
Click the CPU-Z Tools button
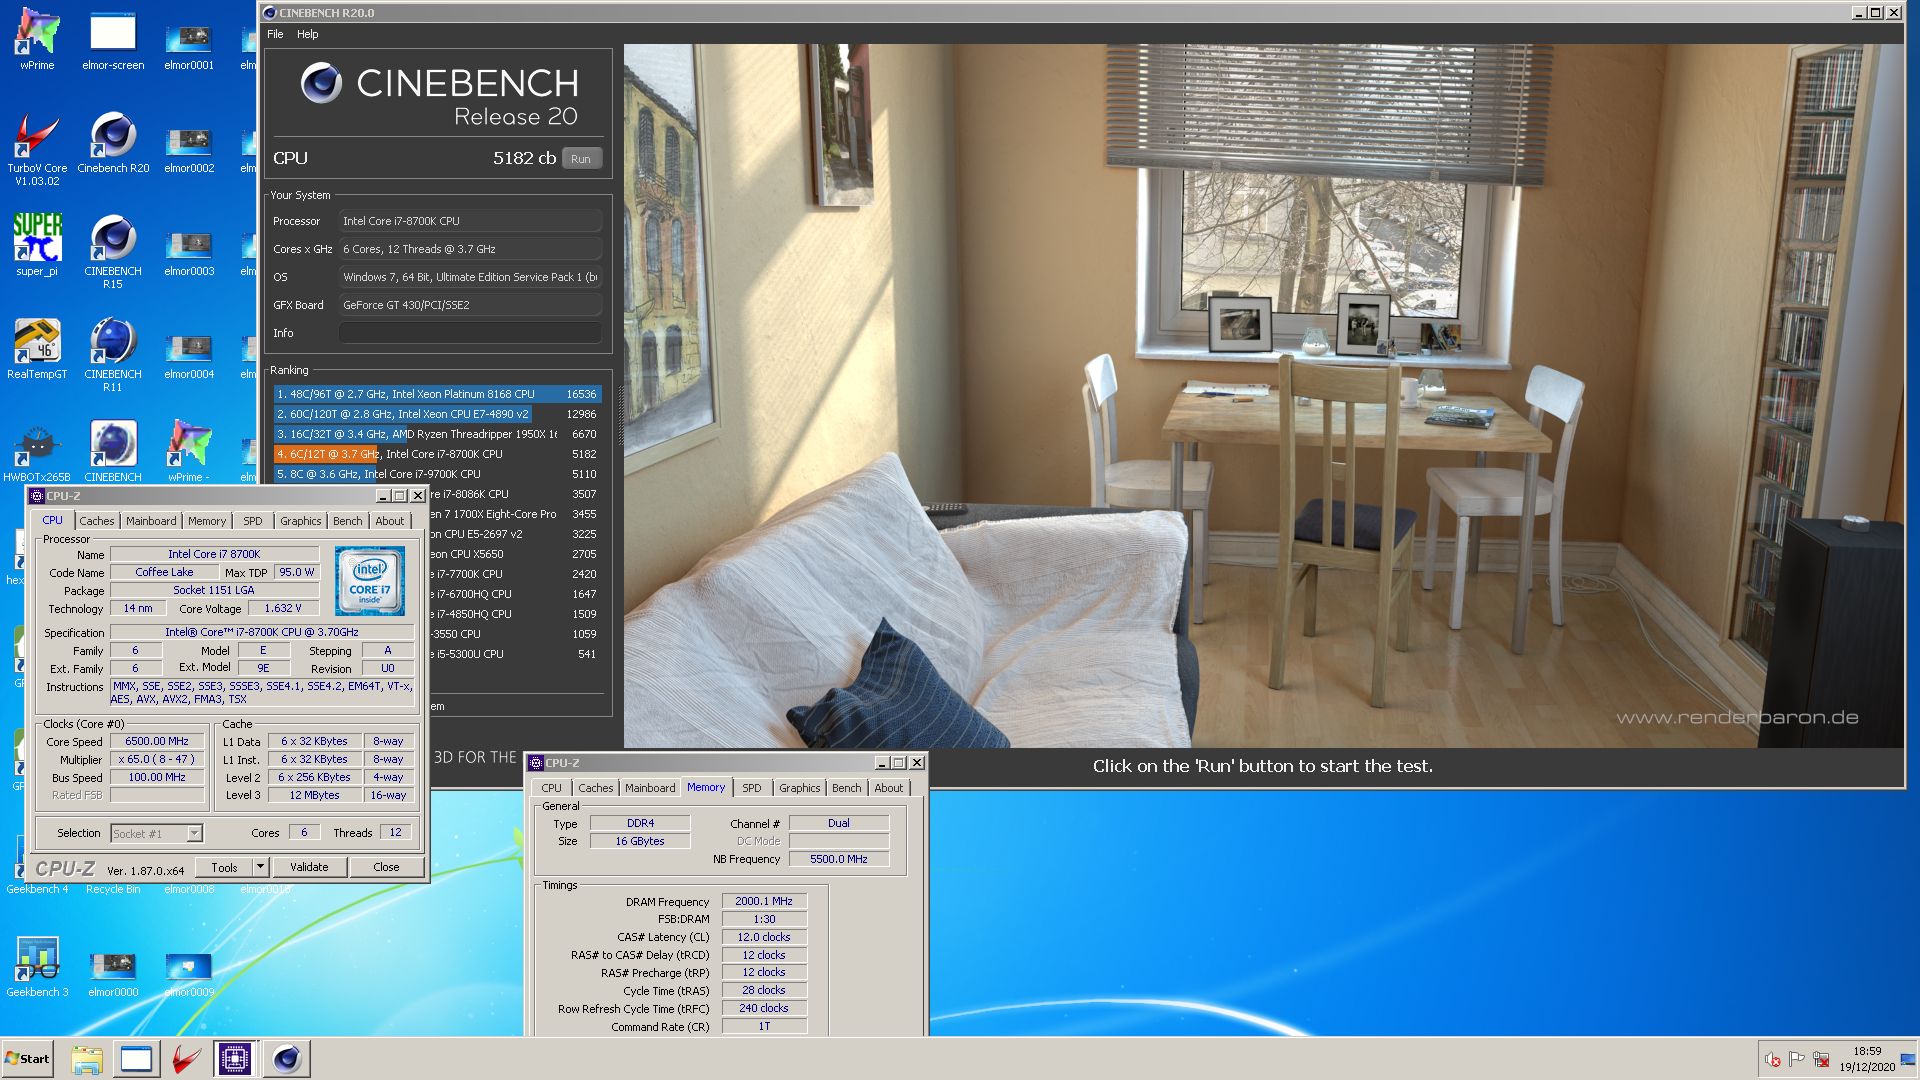pyautogui.click(x=224, y=867)
